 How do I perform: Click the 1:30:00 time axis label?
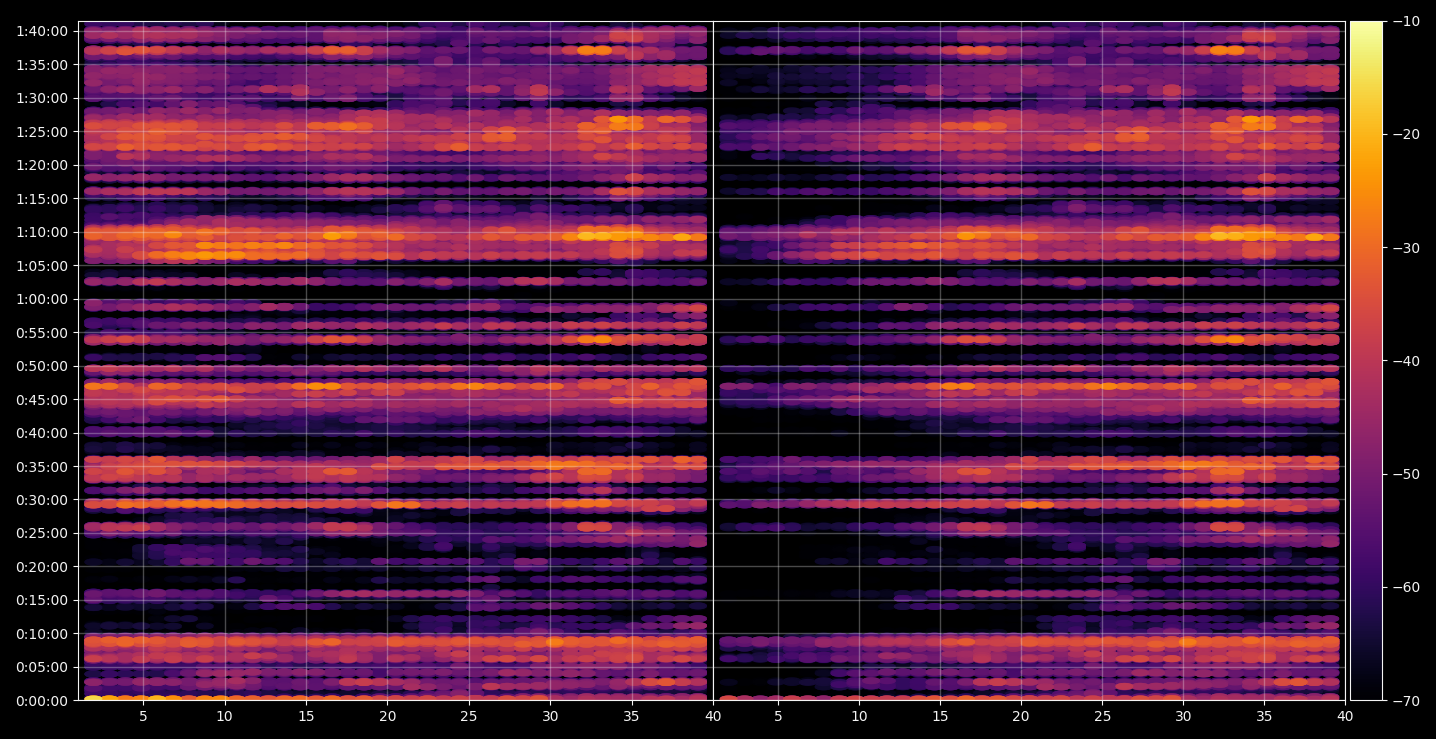coord(42,98)
